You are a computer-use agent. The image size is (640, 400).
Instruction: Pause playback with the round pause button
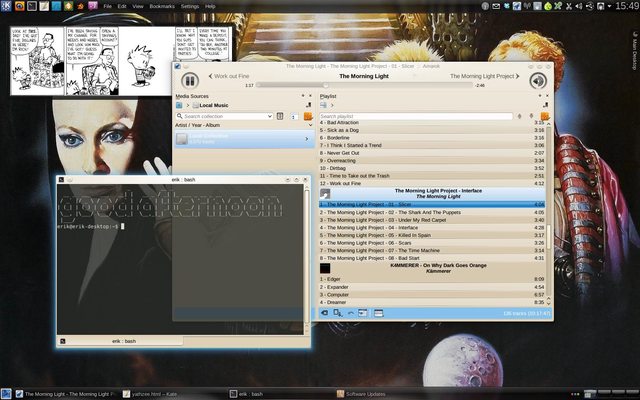[190, 80]
